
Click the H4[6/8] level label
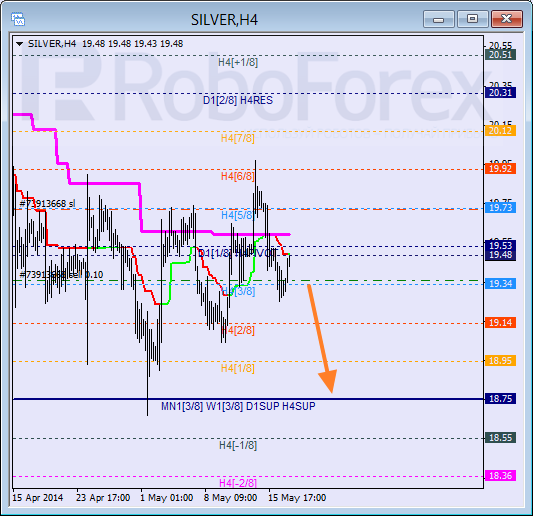(x=238, y=176)
